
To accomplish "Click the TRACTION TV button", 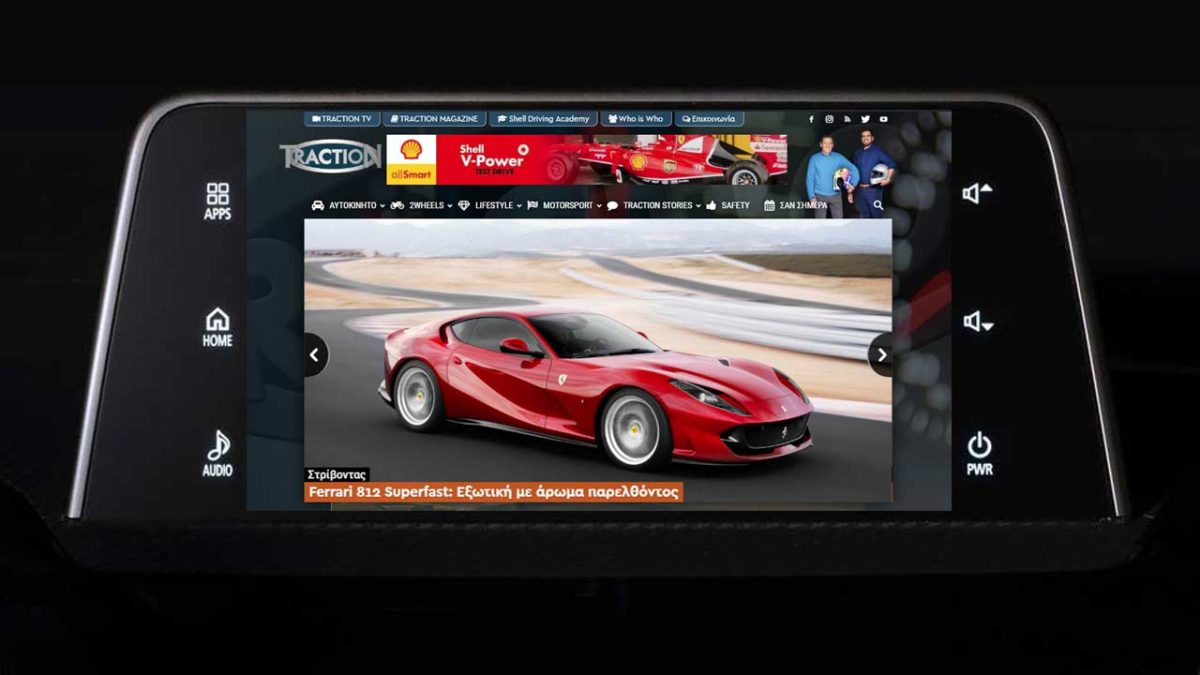I will coord(342,119).
